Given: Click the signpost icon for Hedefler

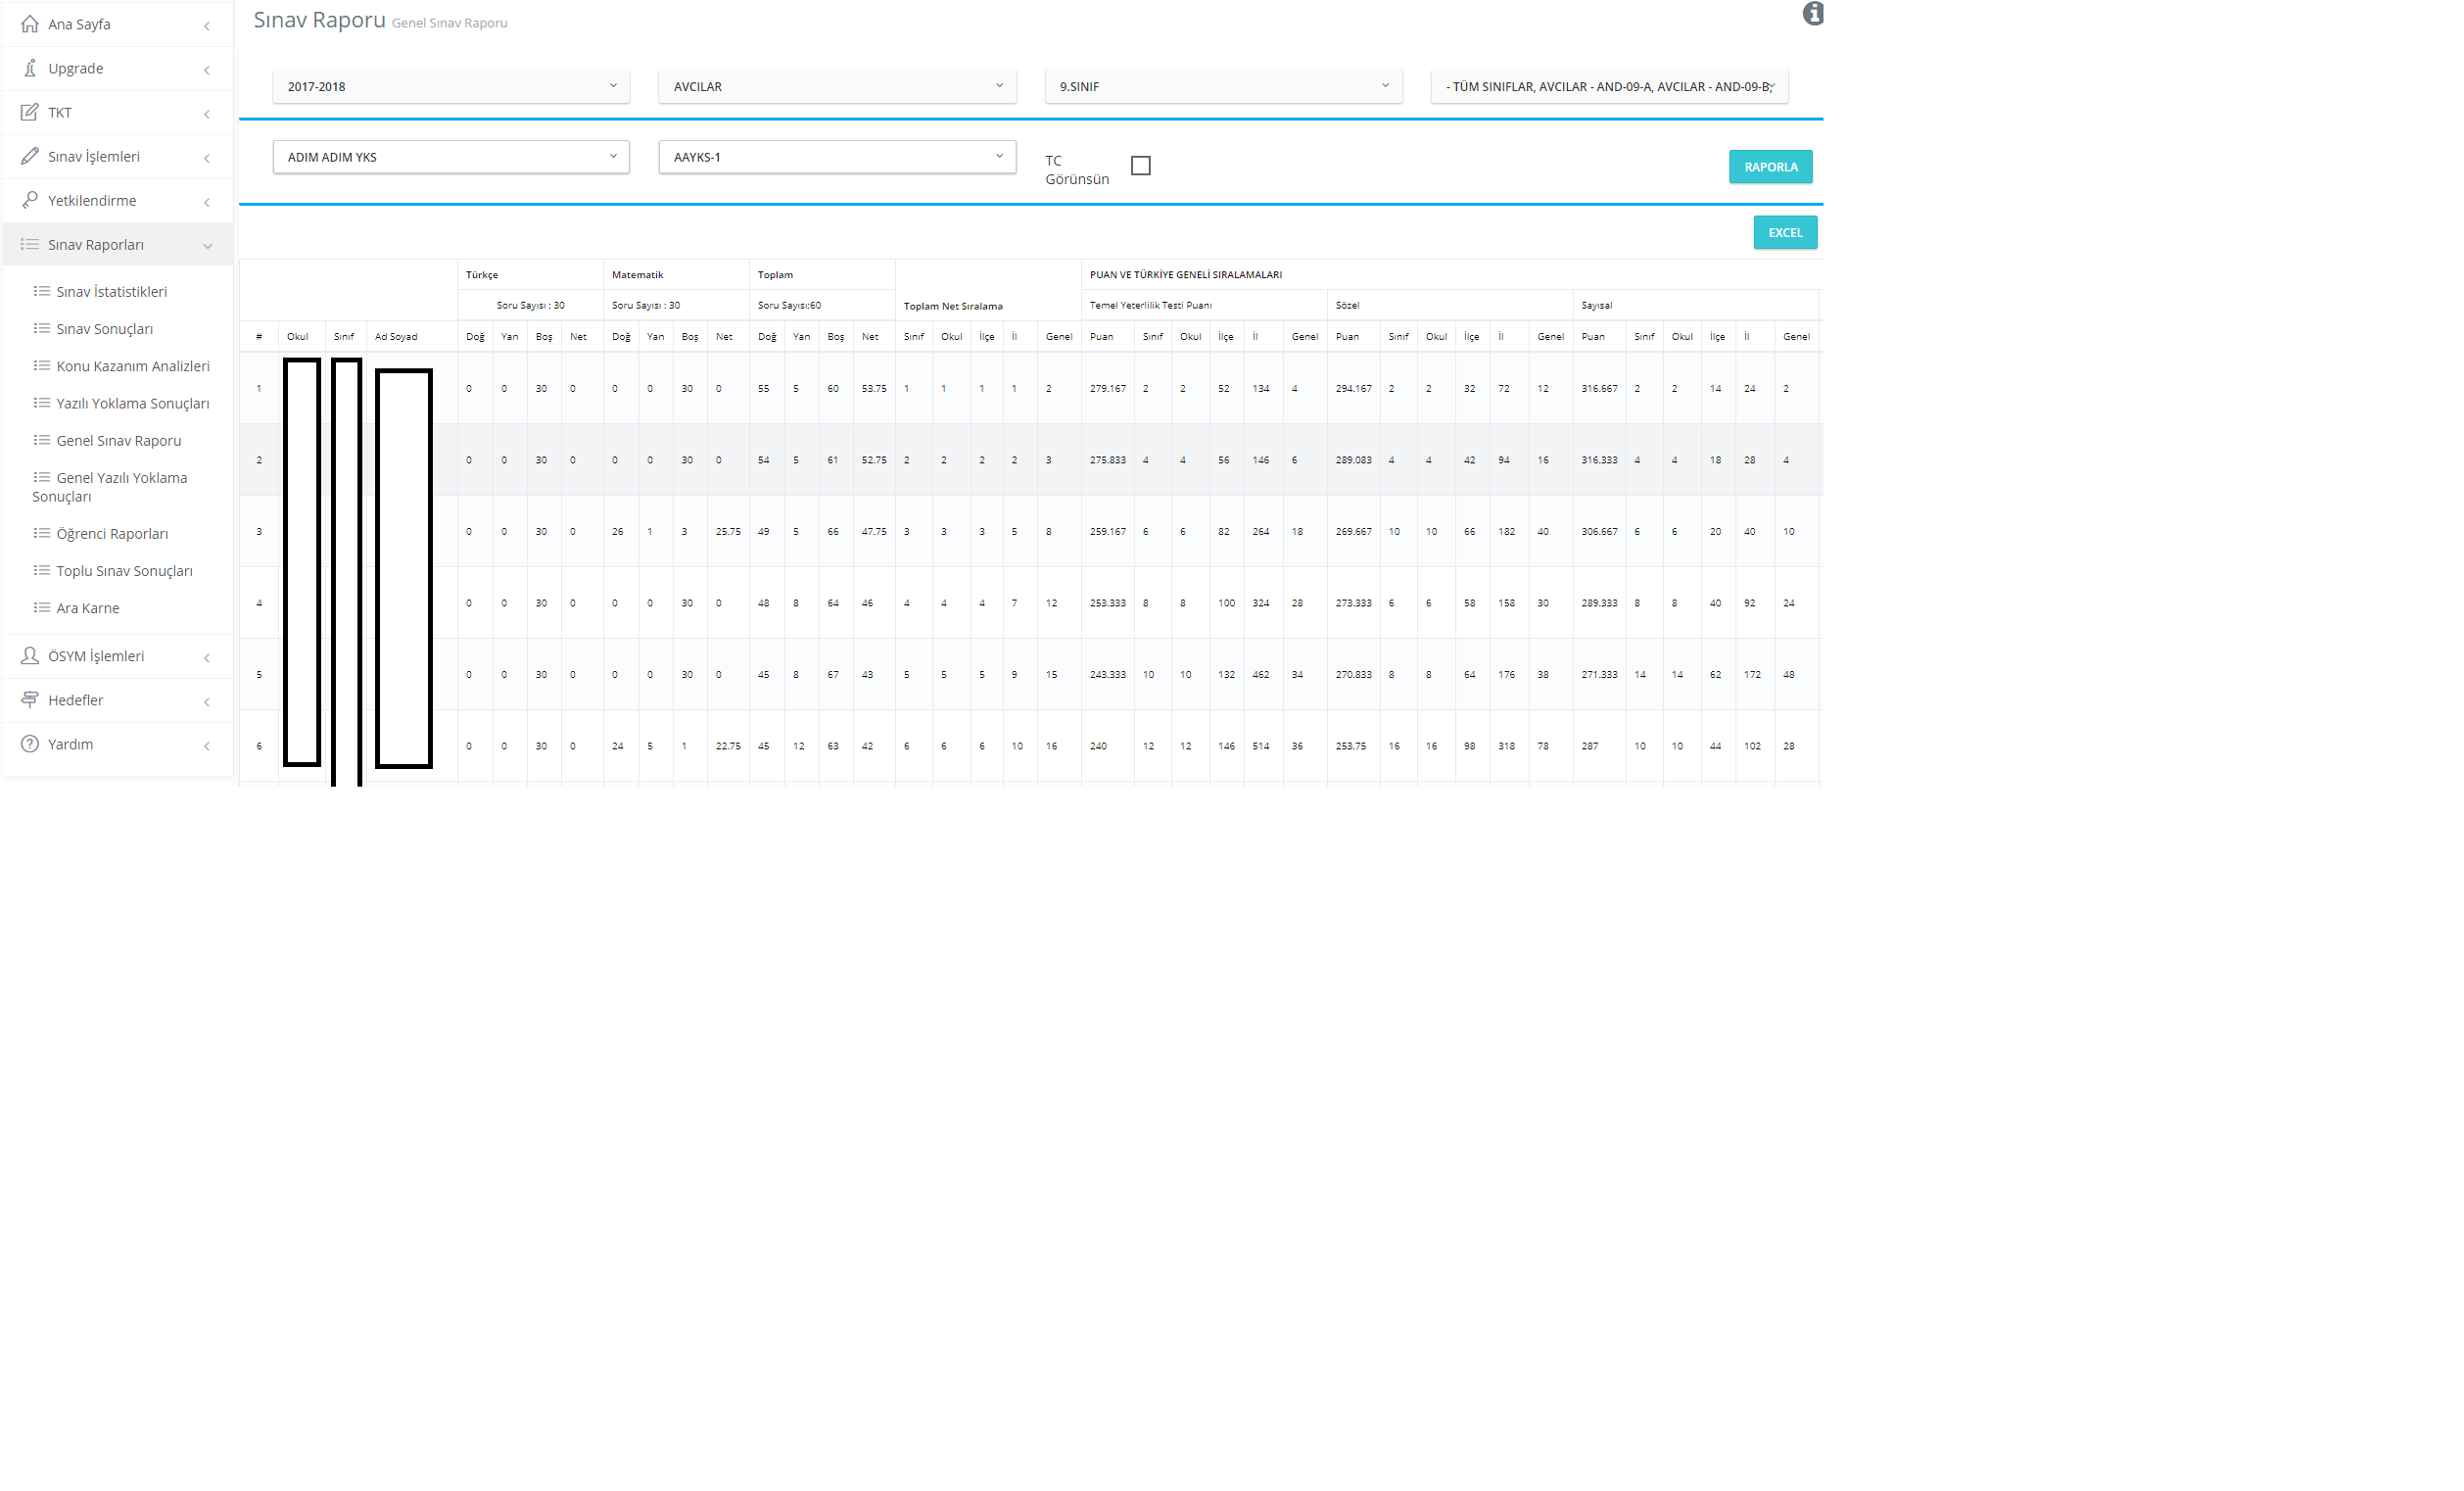Looking at the screenshot, I should [x=30, y=700].
